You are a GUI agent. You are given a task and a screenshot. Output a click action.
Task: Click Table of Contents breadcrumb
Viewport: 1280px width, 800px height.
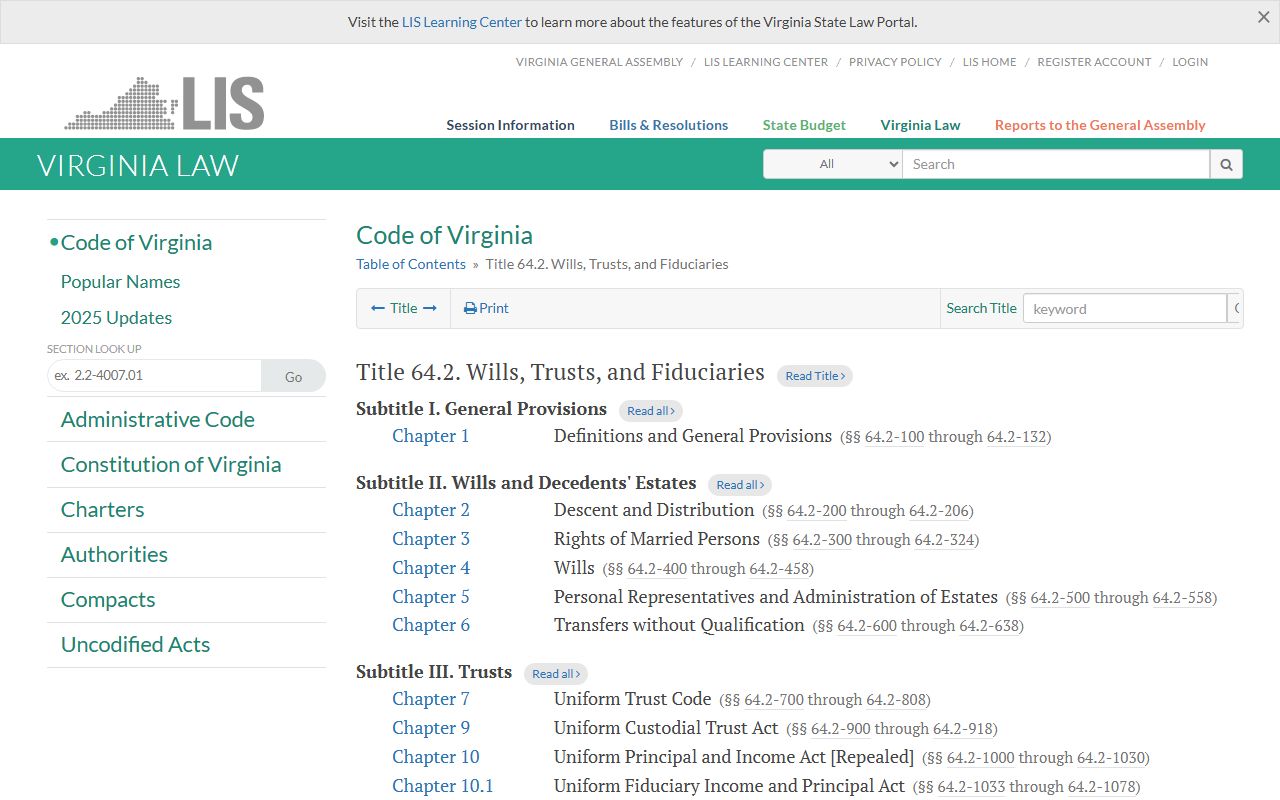tap(411, 264)
